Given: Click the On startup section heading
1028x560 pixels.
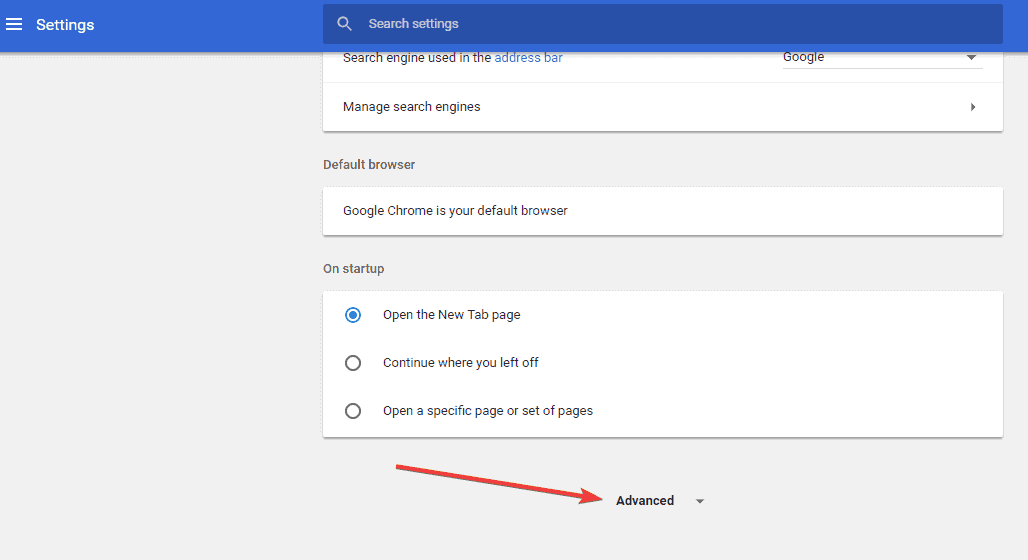Looking at the screenshot, I should coord(353,269).
